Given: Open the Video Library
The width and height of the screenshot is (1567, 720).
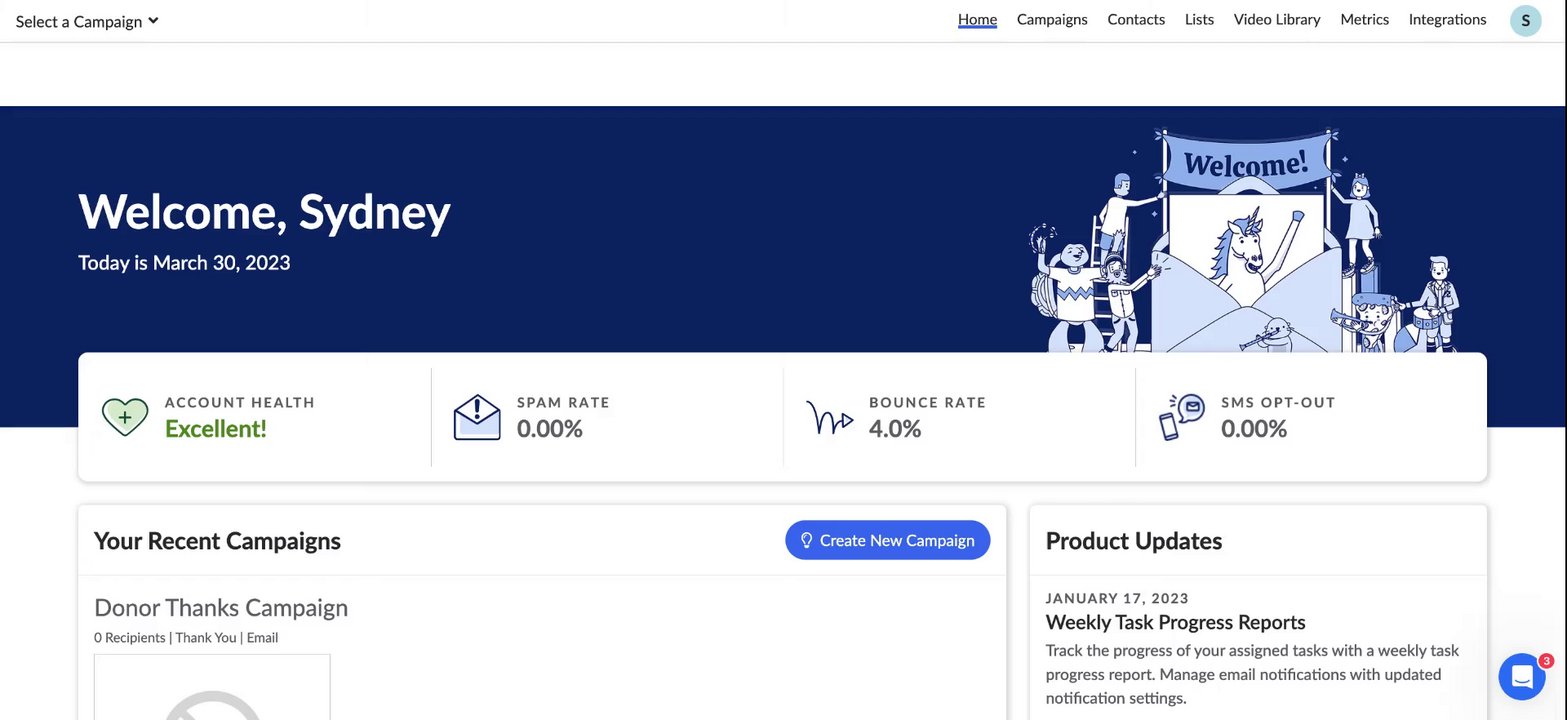Looking at the screenshot, I should (1277, 19).
